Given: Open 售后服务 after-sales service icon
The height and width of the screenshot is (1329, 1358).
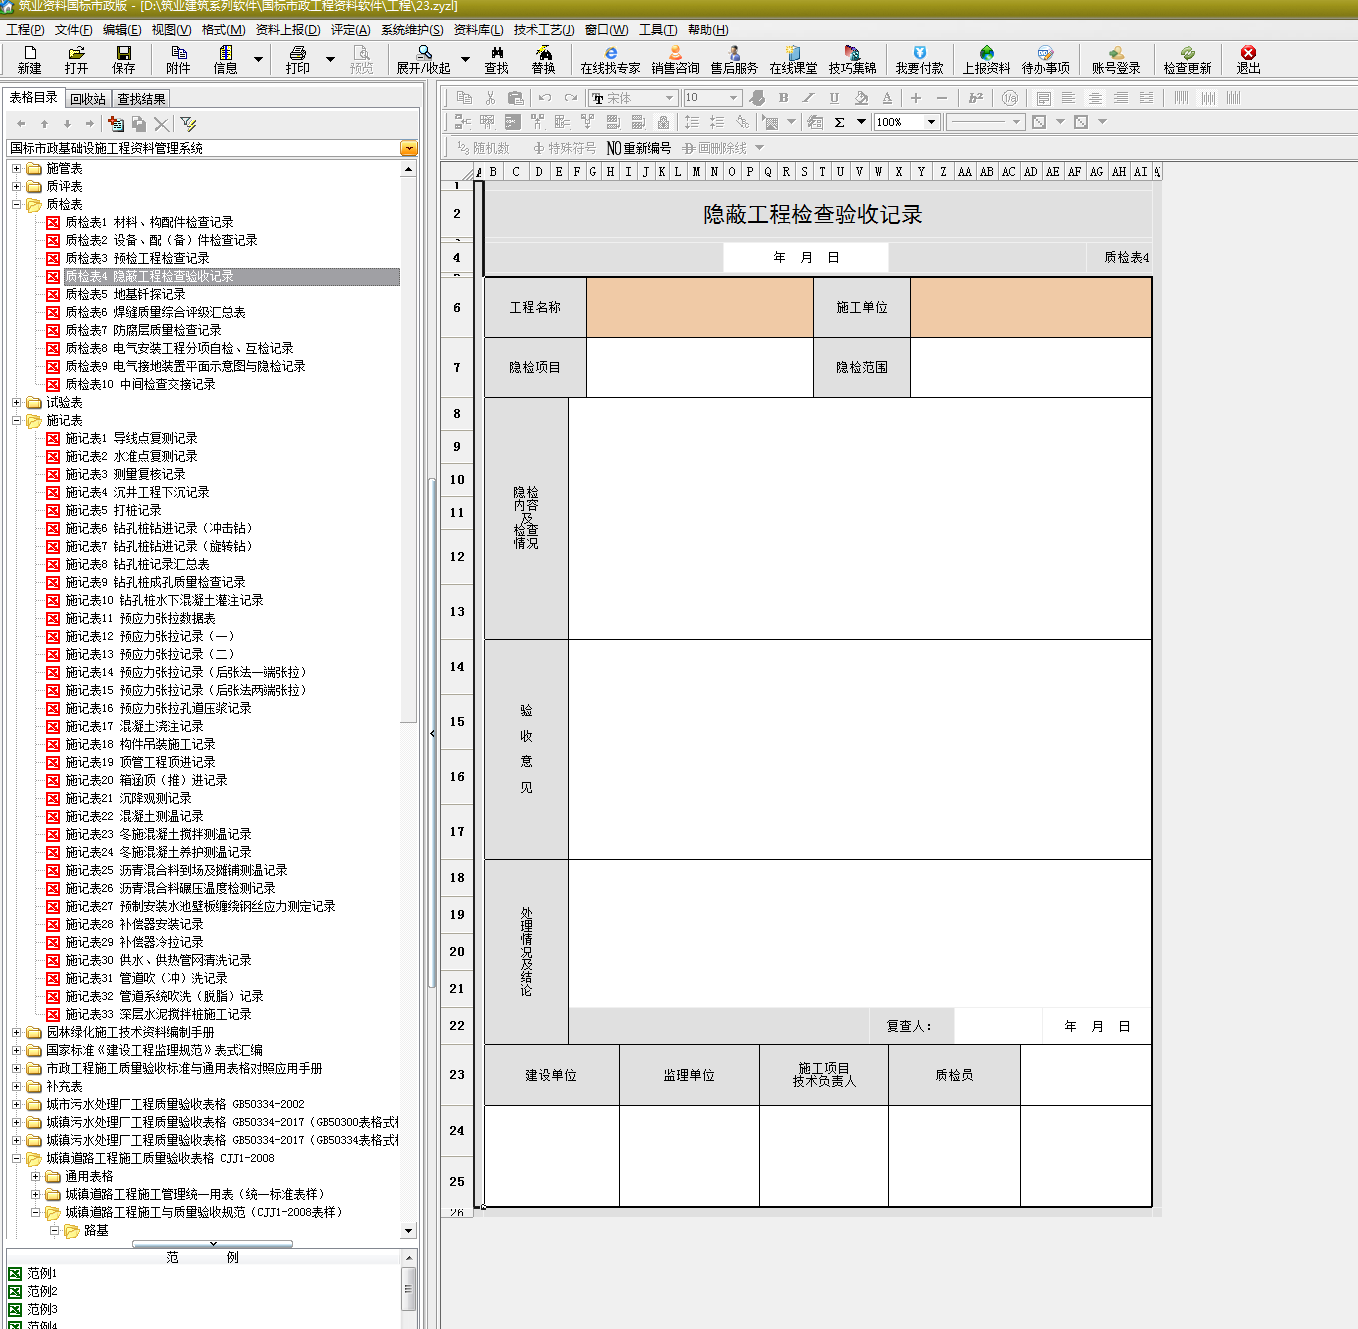Looking at the screenshot, I should click(x=735, y=60).
